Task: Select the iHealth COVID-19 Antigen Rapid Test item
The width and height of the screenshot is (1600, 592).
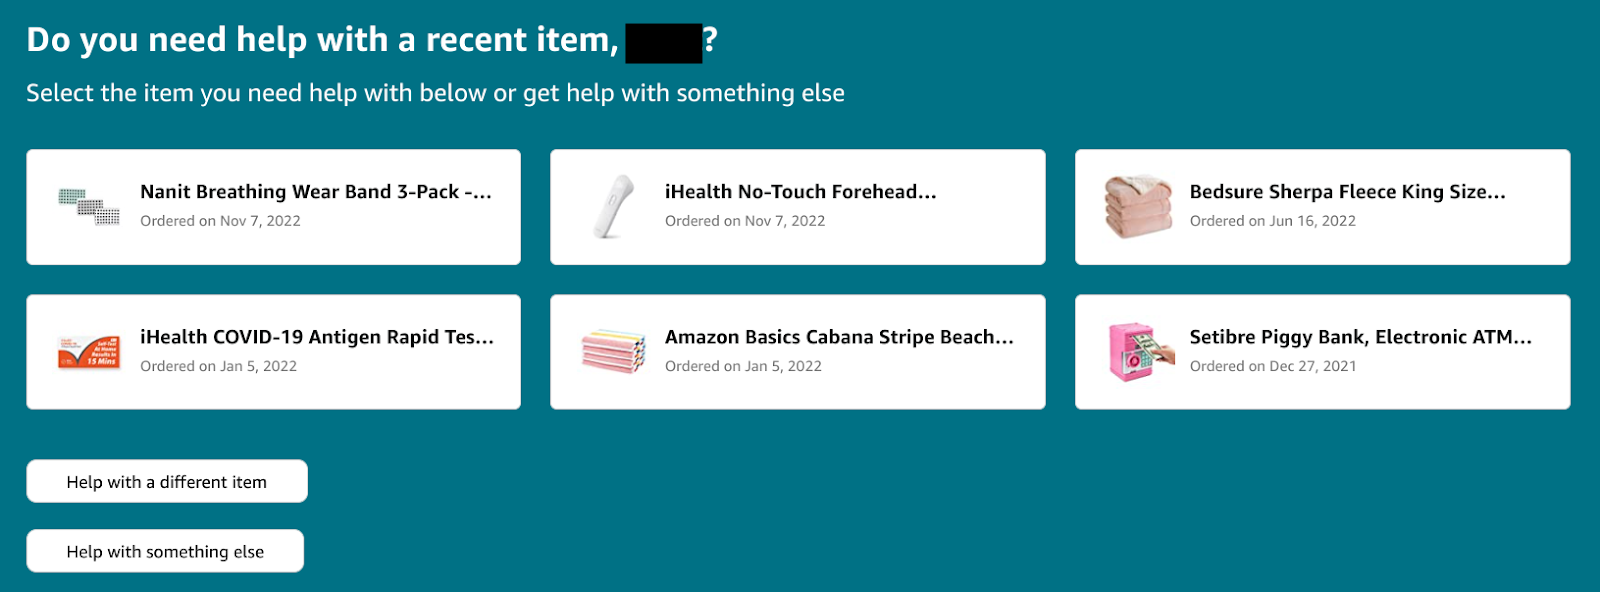Action: [x=274, y=351]
